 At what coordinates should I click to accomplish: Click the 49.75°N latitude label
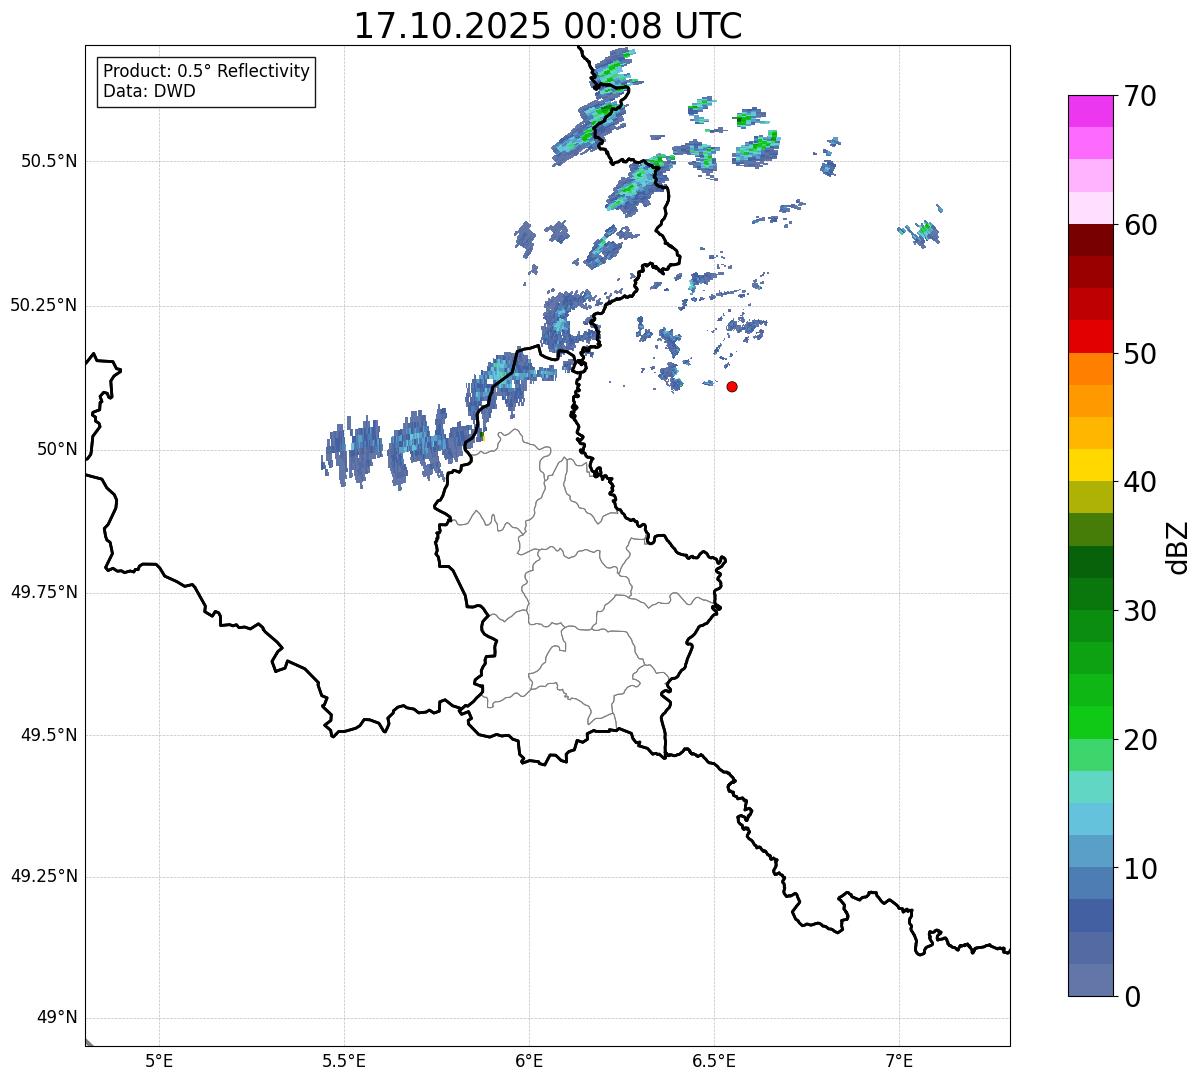(x=44, y=592)
